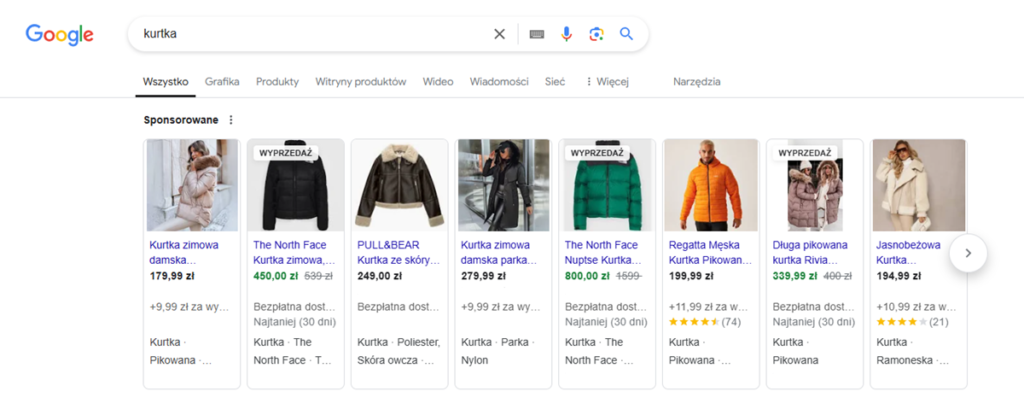Click the 339,99 zł sale price
This screenshot has width=1024, height=409.
[795, 276]
